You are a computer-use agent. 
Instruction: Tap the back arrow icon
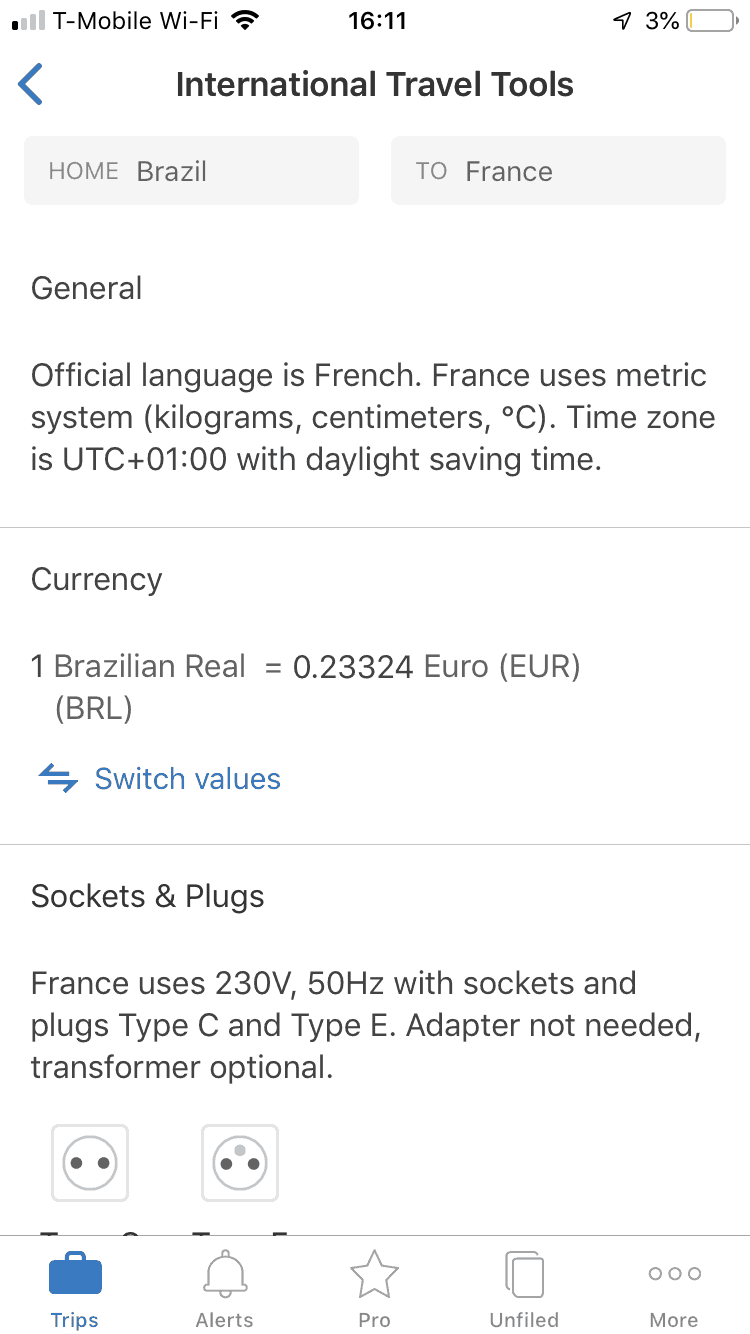click(x=31, y=84)
